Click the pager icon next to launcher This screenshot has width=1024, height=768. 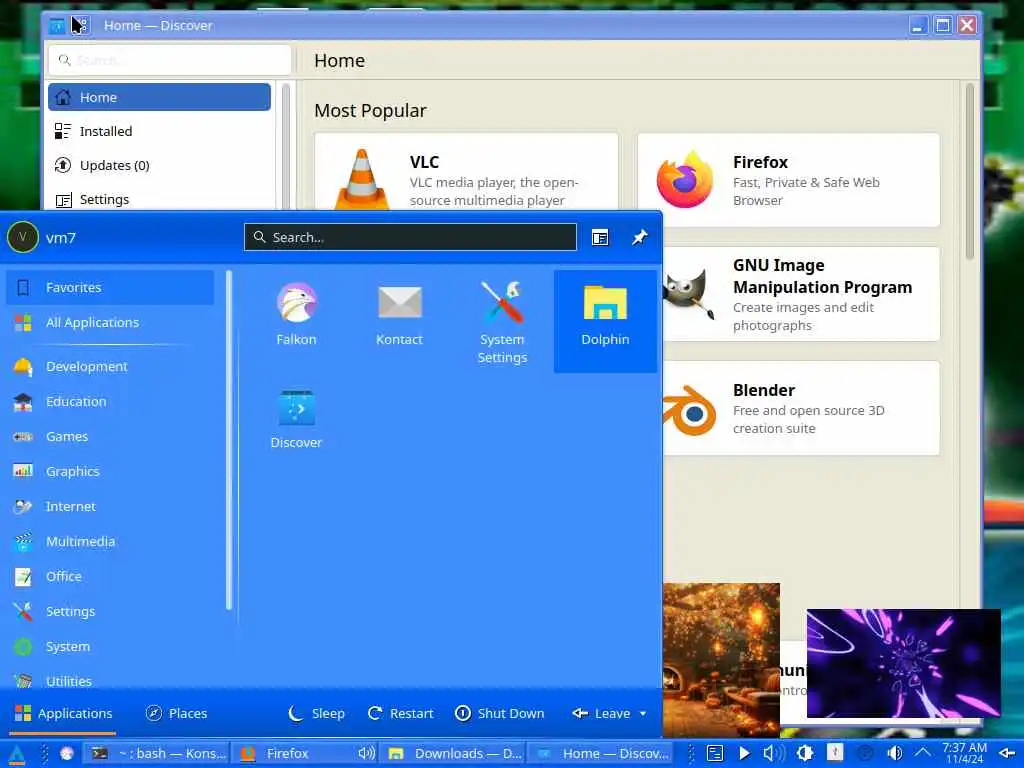point(67,753)
